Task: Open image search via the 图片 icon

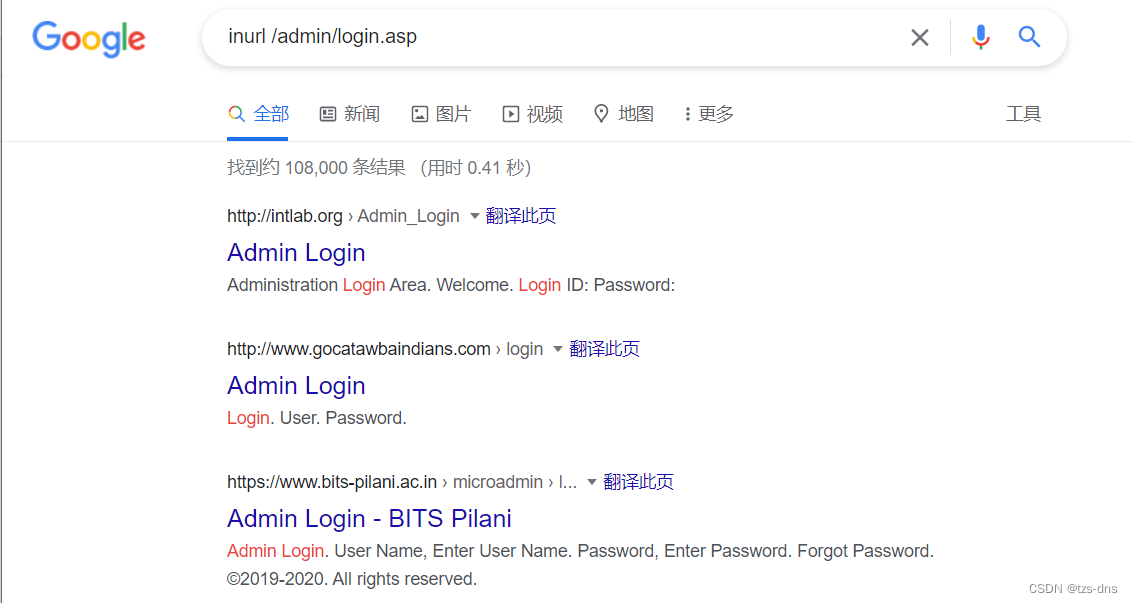Action: tap(441, 113)
